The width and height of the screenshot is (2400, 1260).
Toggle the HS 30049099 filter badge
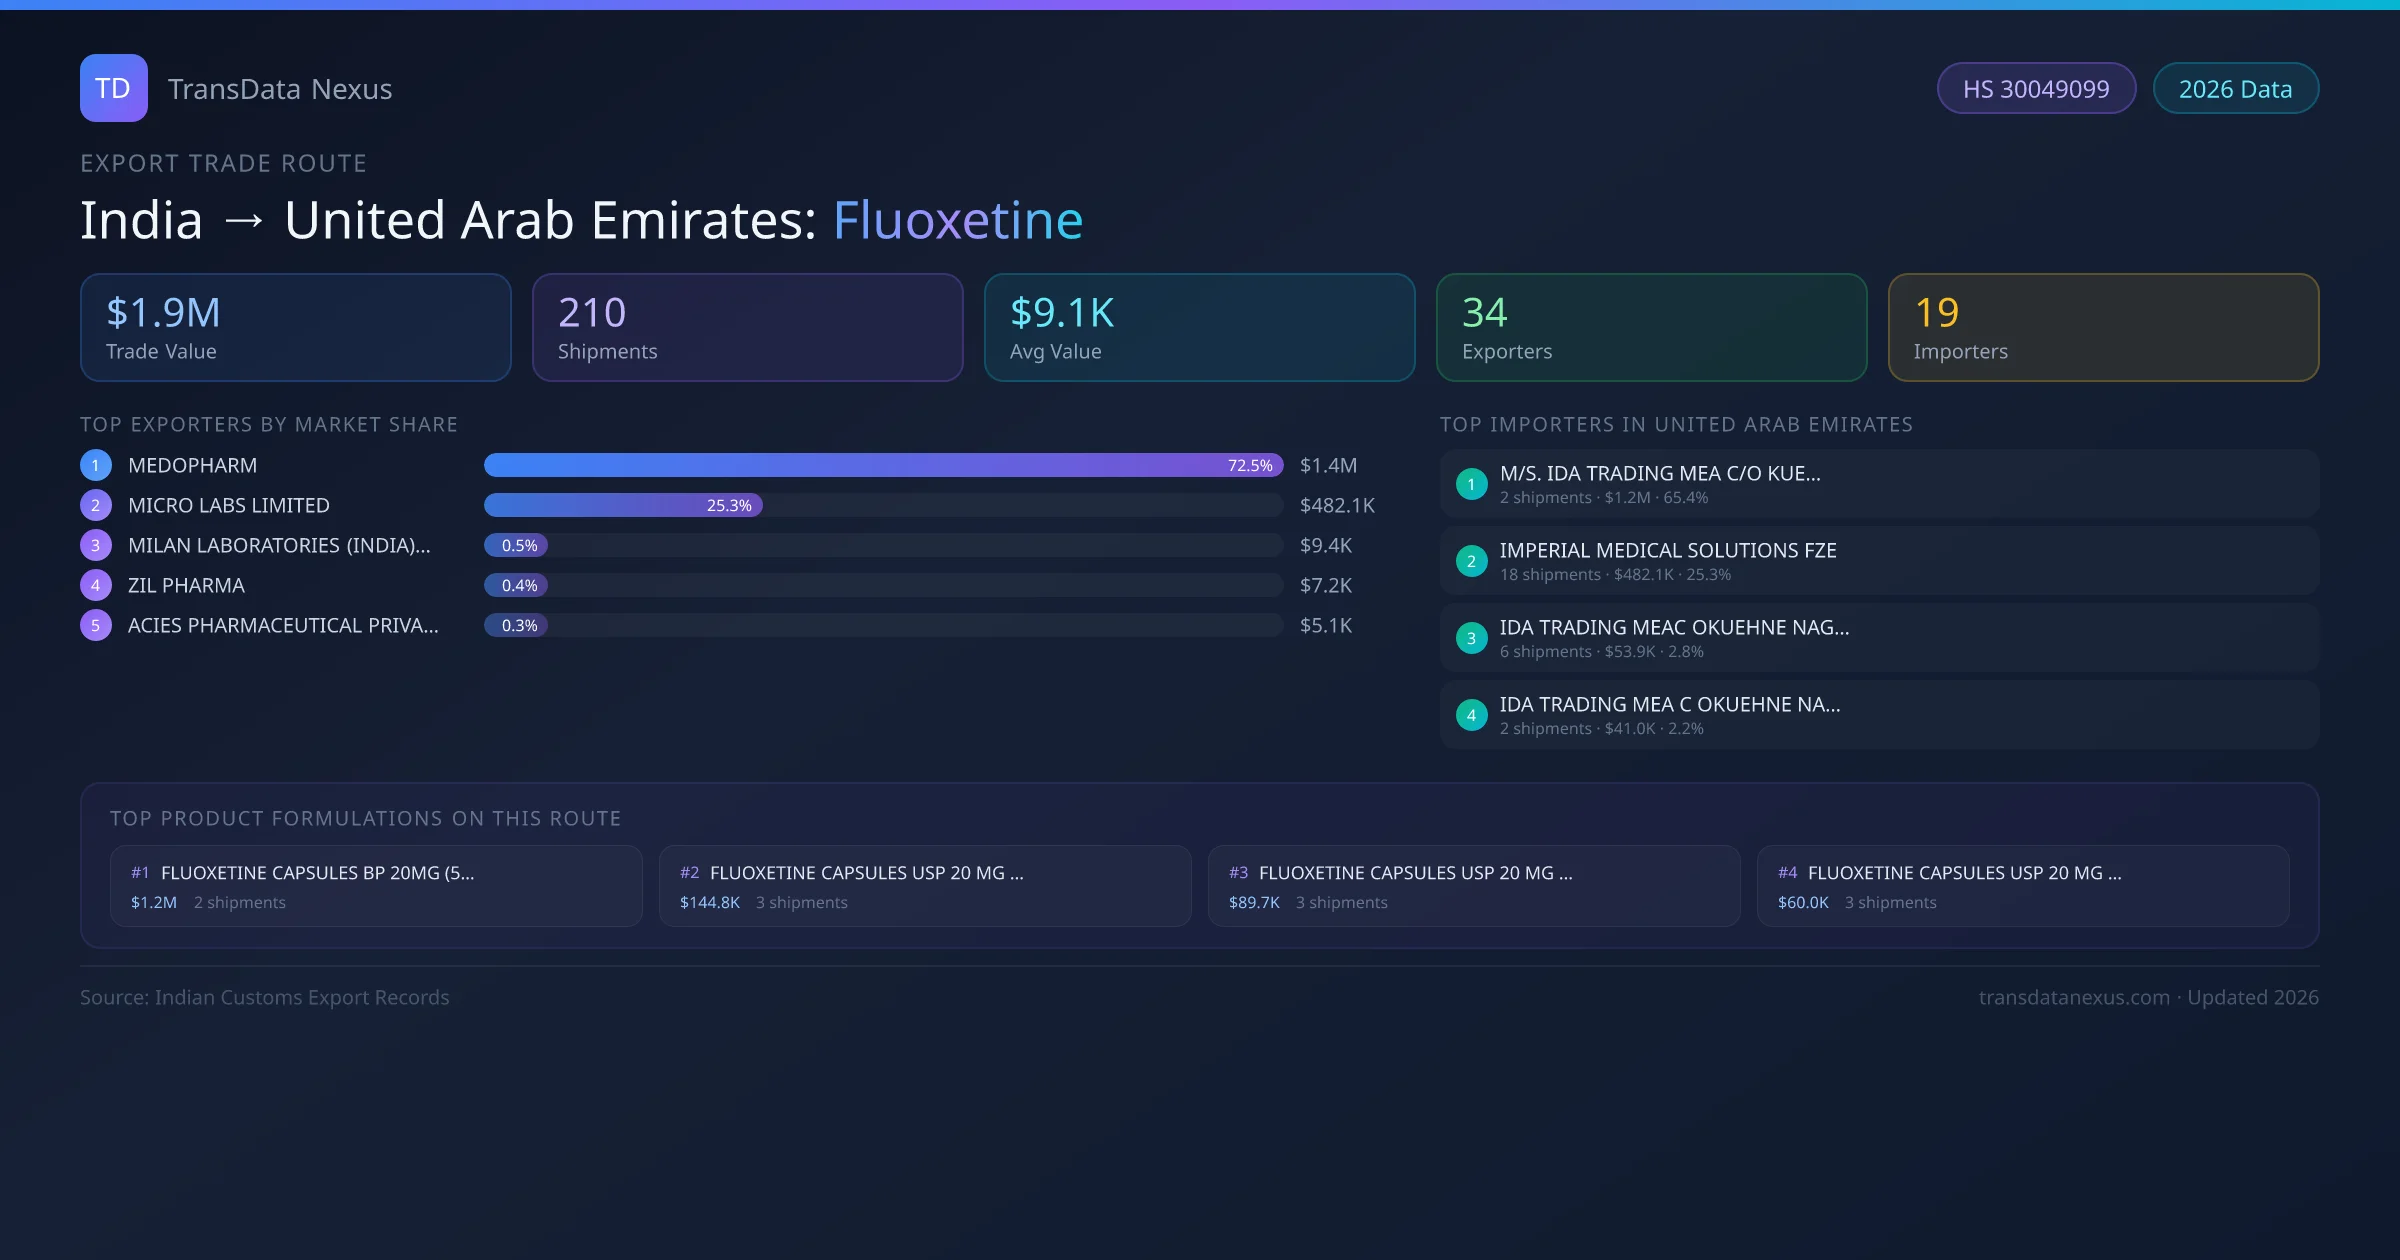pyautogui.click(x=2036, y=88)
